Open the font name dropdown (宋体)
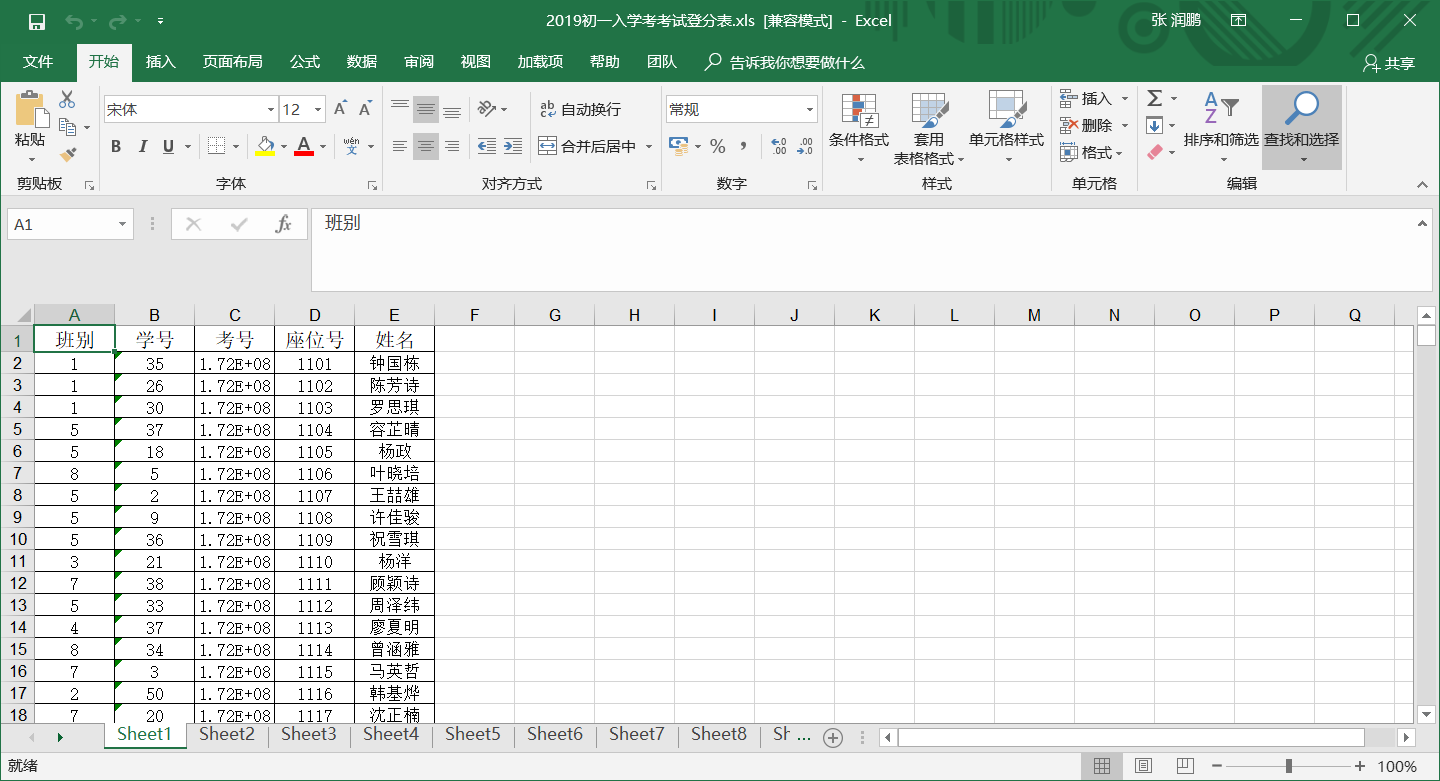Screen dimensions: 1440x781 click(x=270, y=109)
